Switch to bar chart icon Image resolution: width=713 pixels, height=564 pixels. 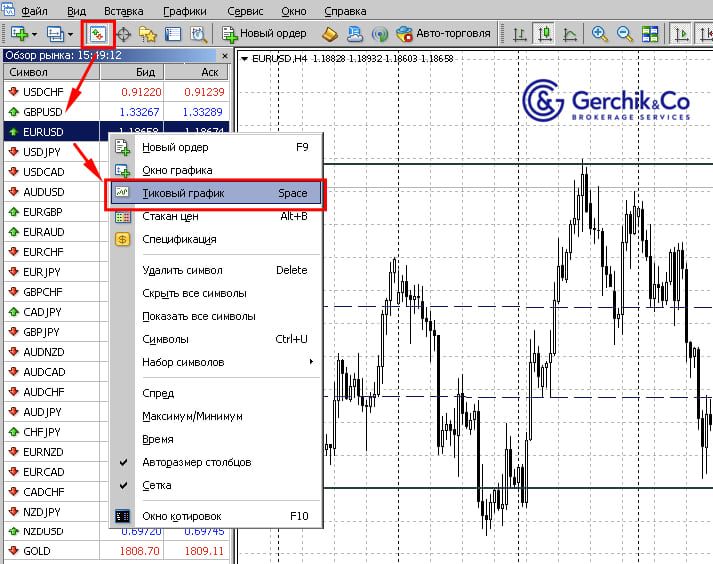(520, 34)
